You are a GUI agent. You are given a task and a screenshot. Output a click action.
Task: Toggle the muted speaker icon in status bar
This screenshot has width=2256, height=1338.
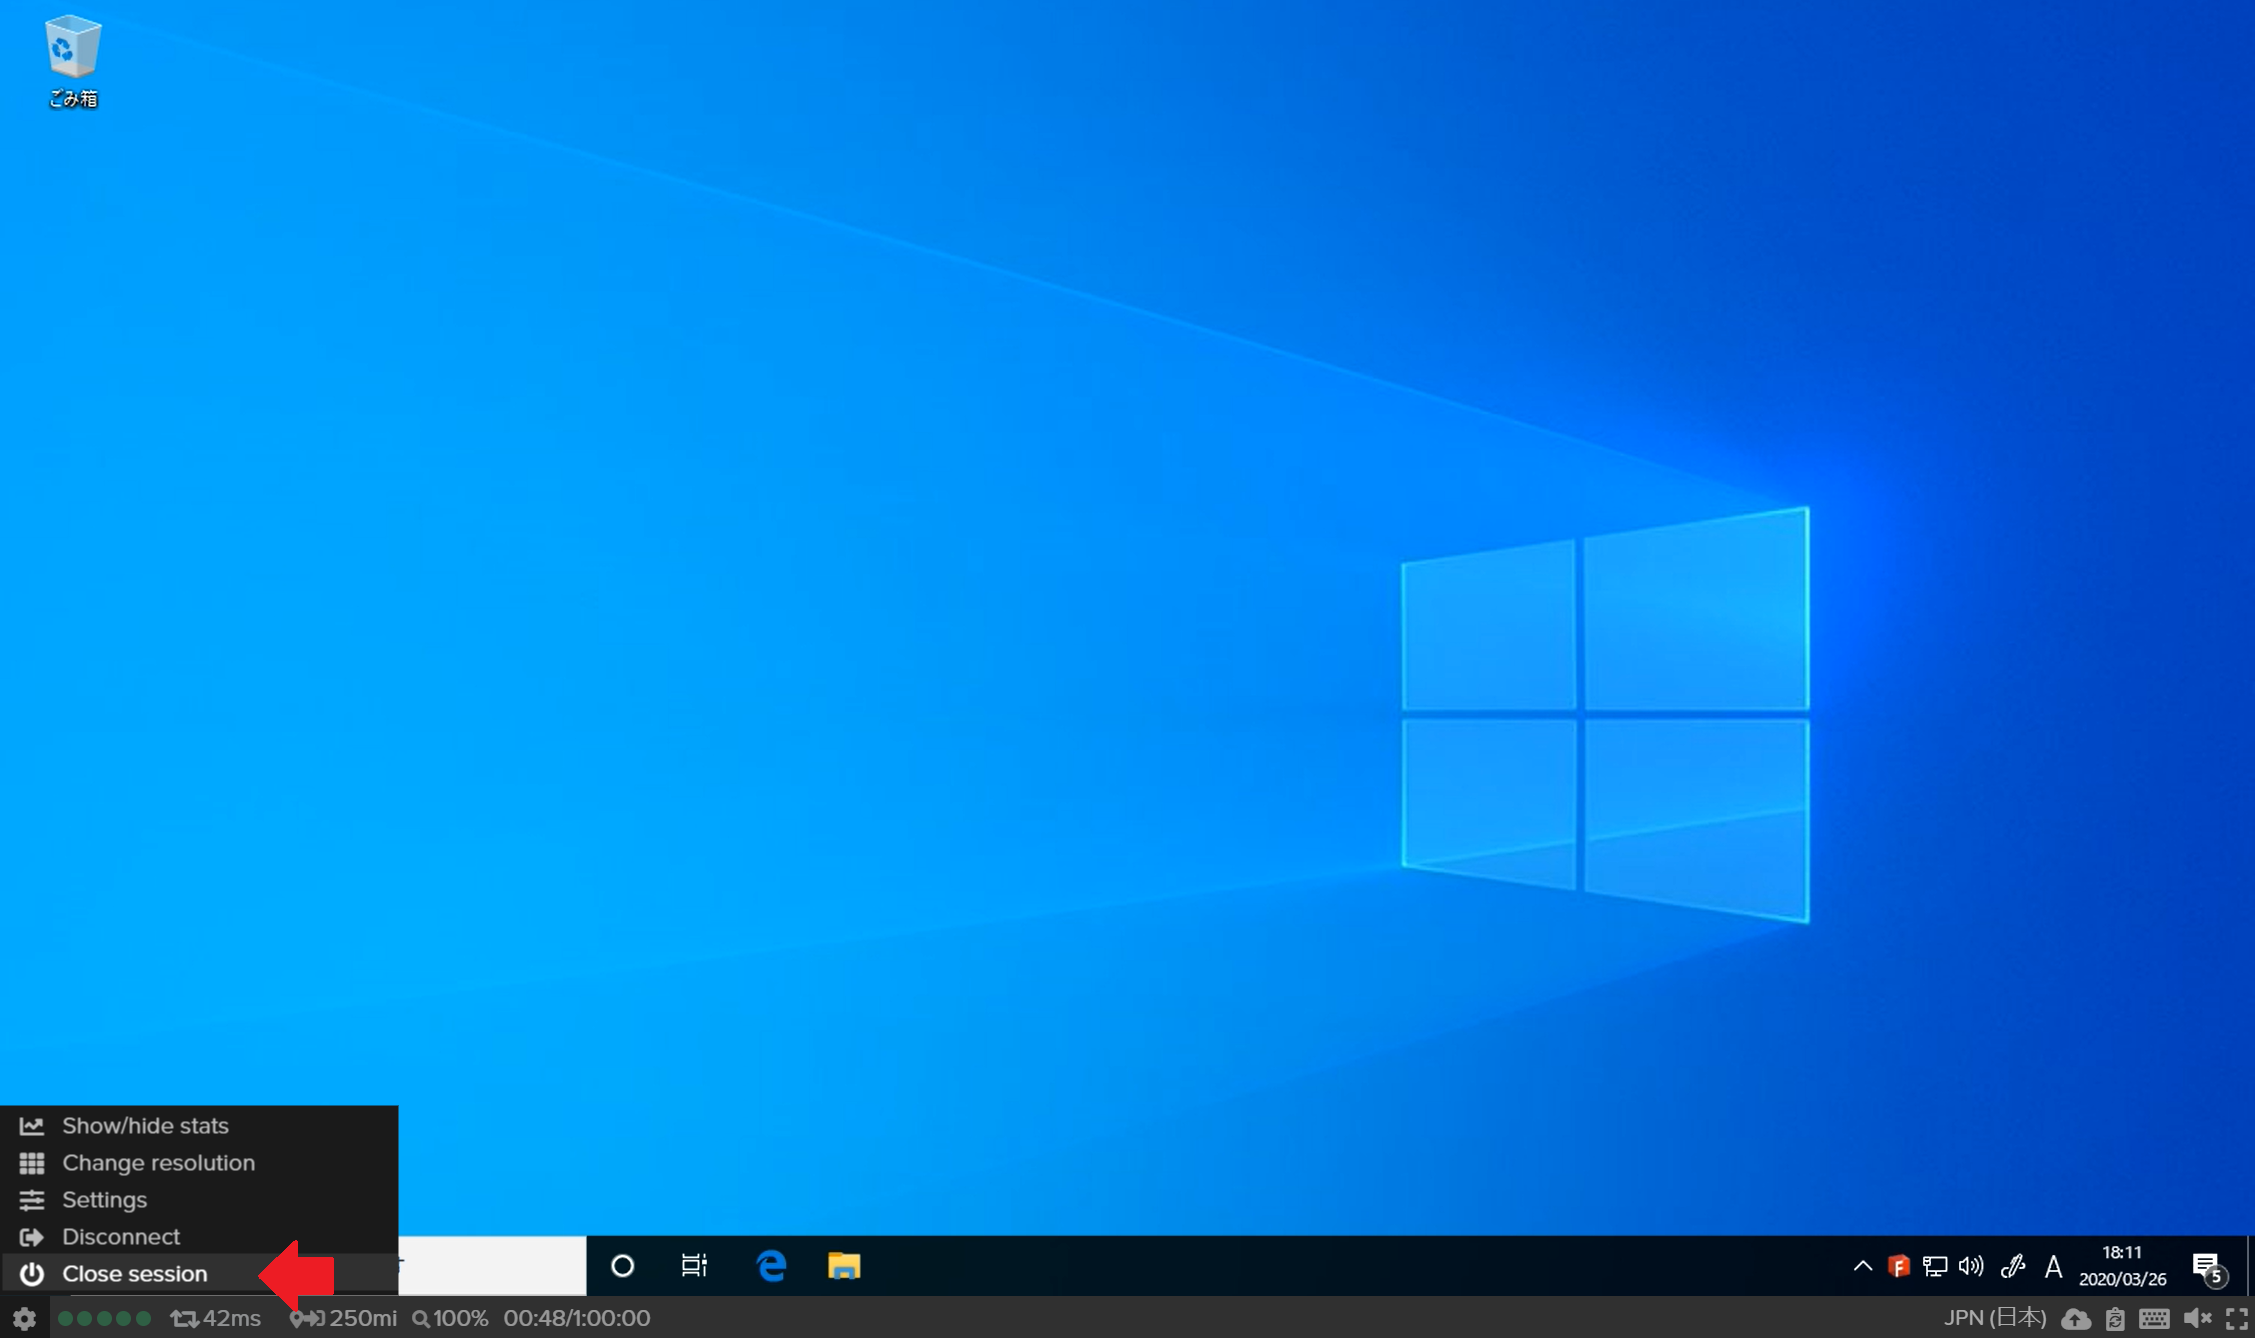[2197, 1319]
